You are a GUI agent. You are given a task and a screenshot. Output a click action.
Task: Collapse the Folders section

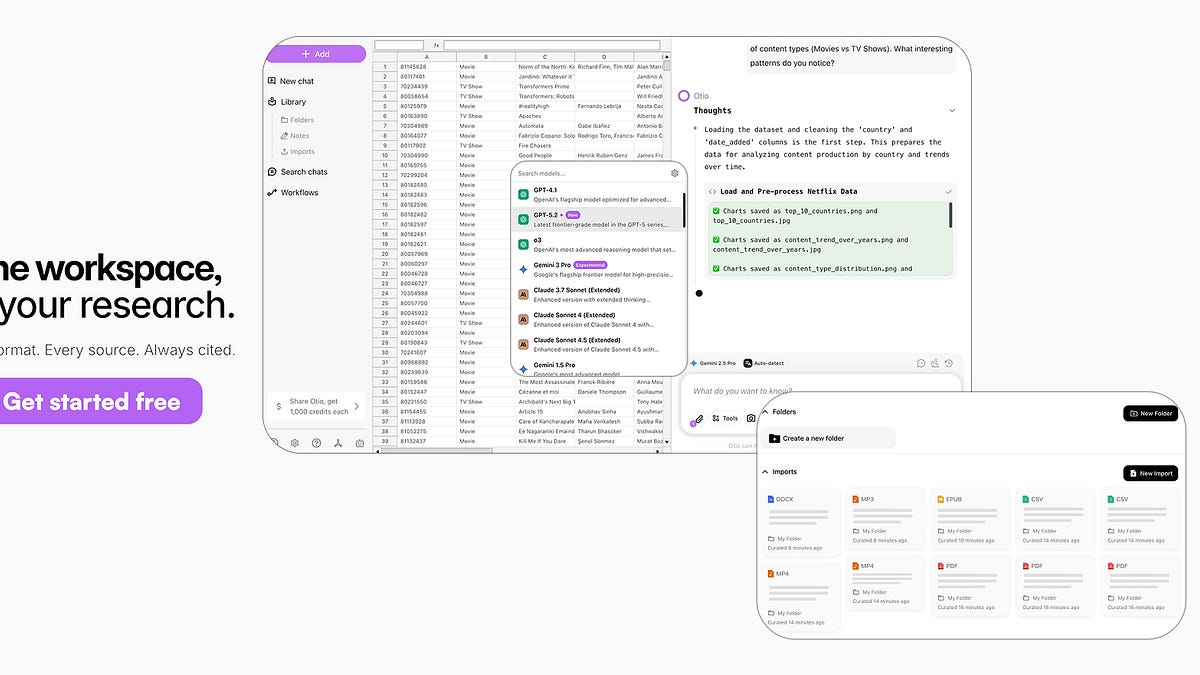tap(763, 411)
